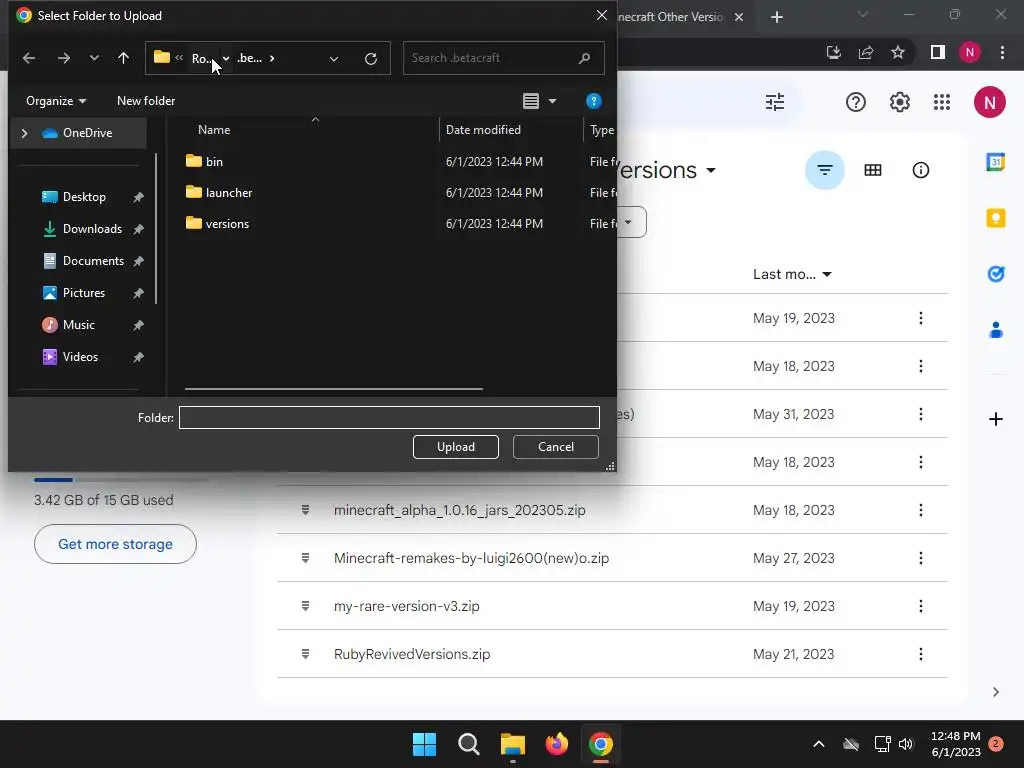
Task: Open Google Drive help icon
Action: (x=856, y=102)
